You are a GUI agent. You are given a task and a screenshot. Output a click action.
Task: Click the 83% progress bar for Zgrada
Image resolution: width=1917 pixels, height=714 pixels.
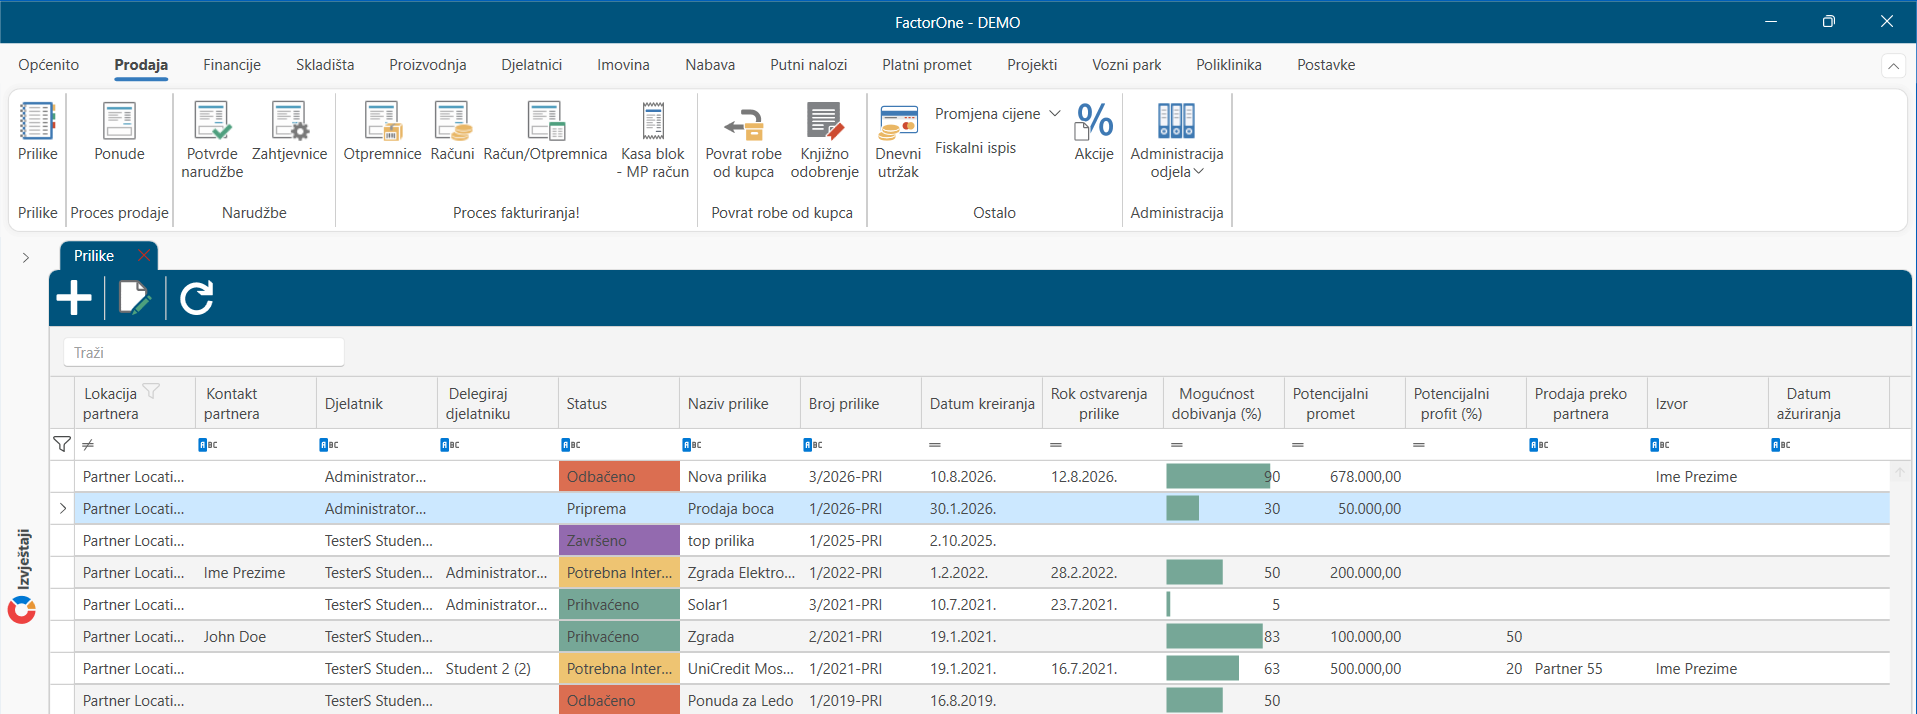(x=1214, y=637)
